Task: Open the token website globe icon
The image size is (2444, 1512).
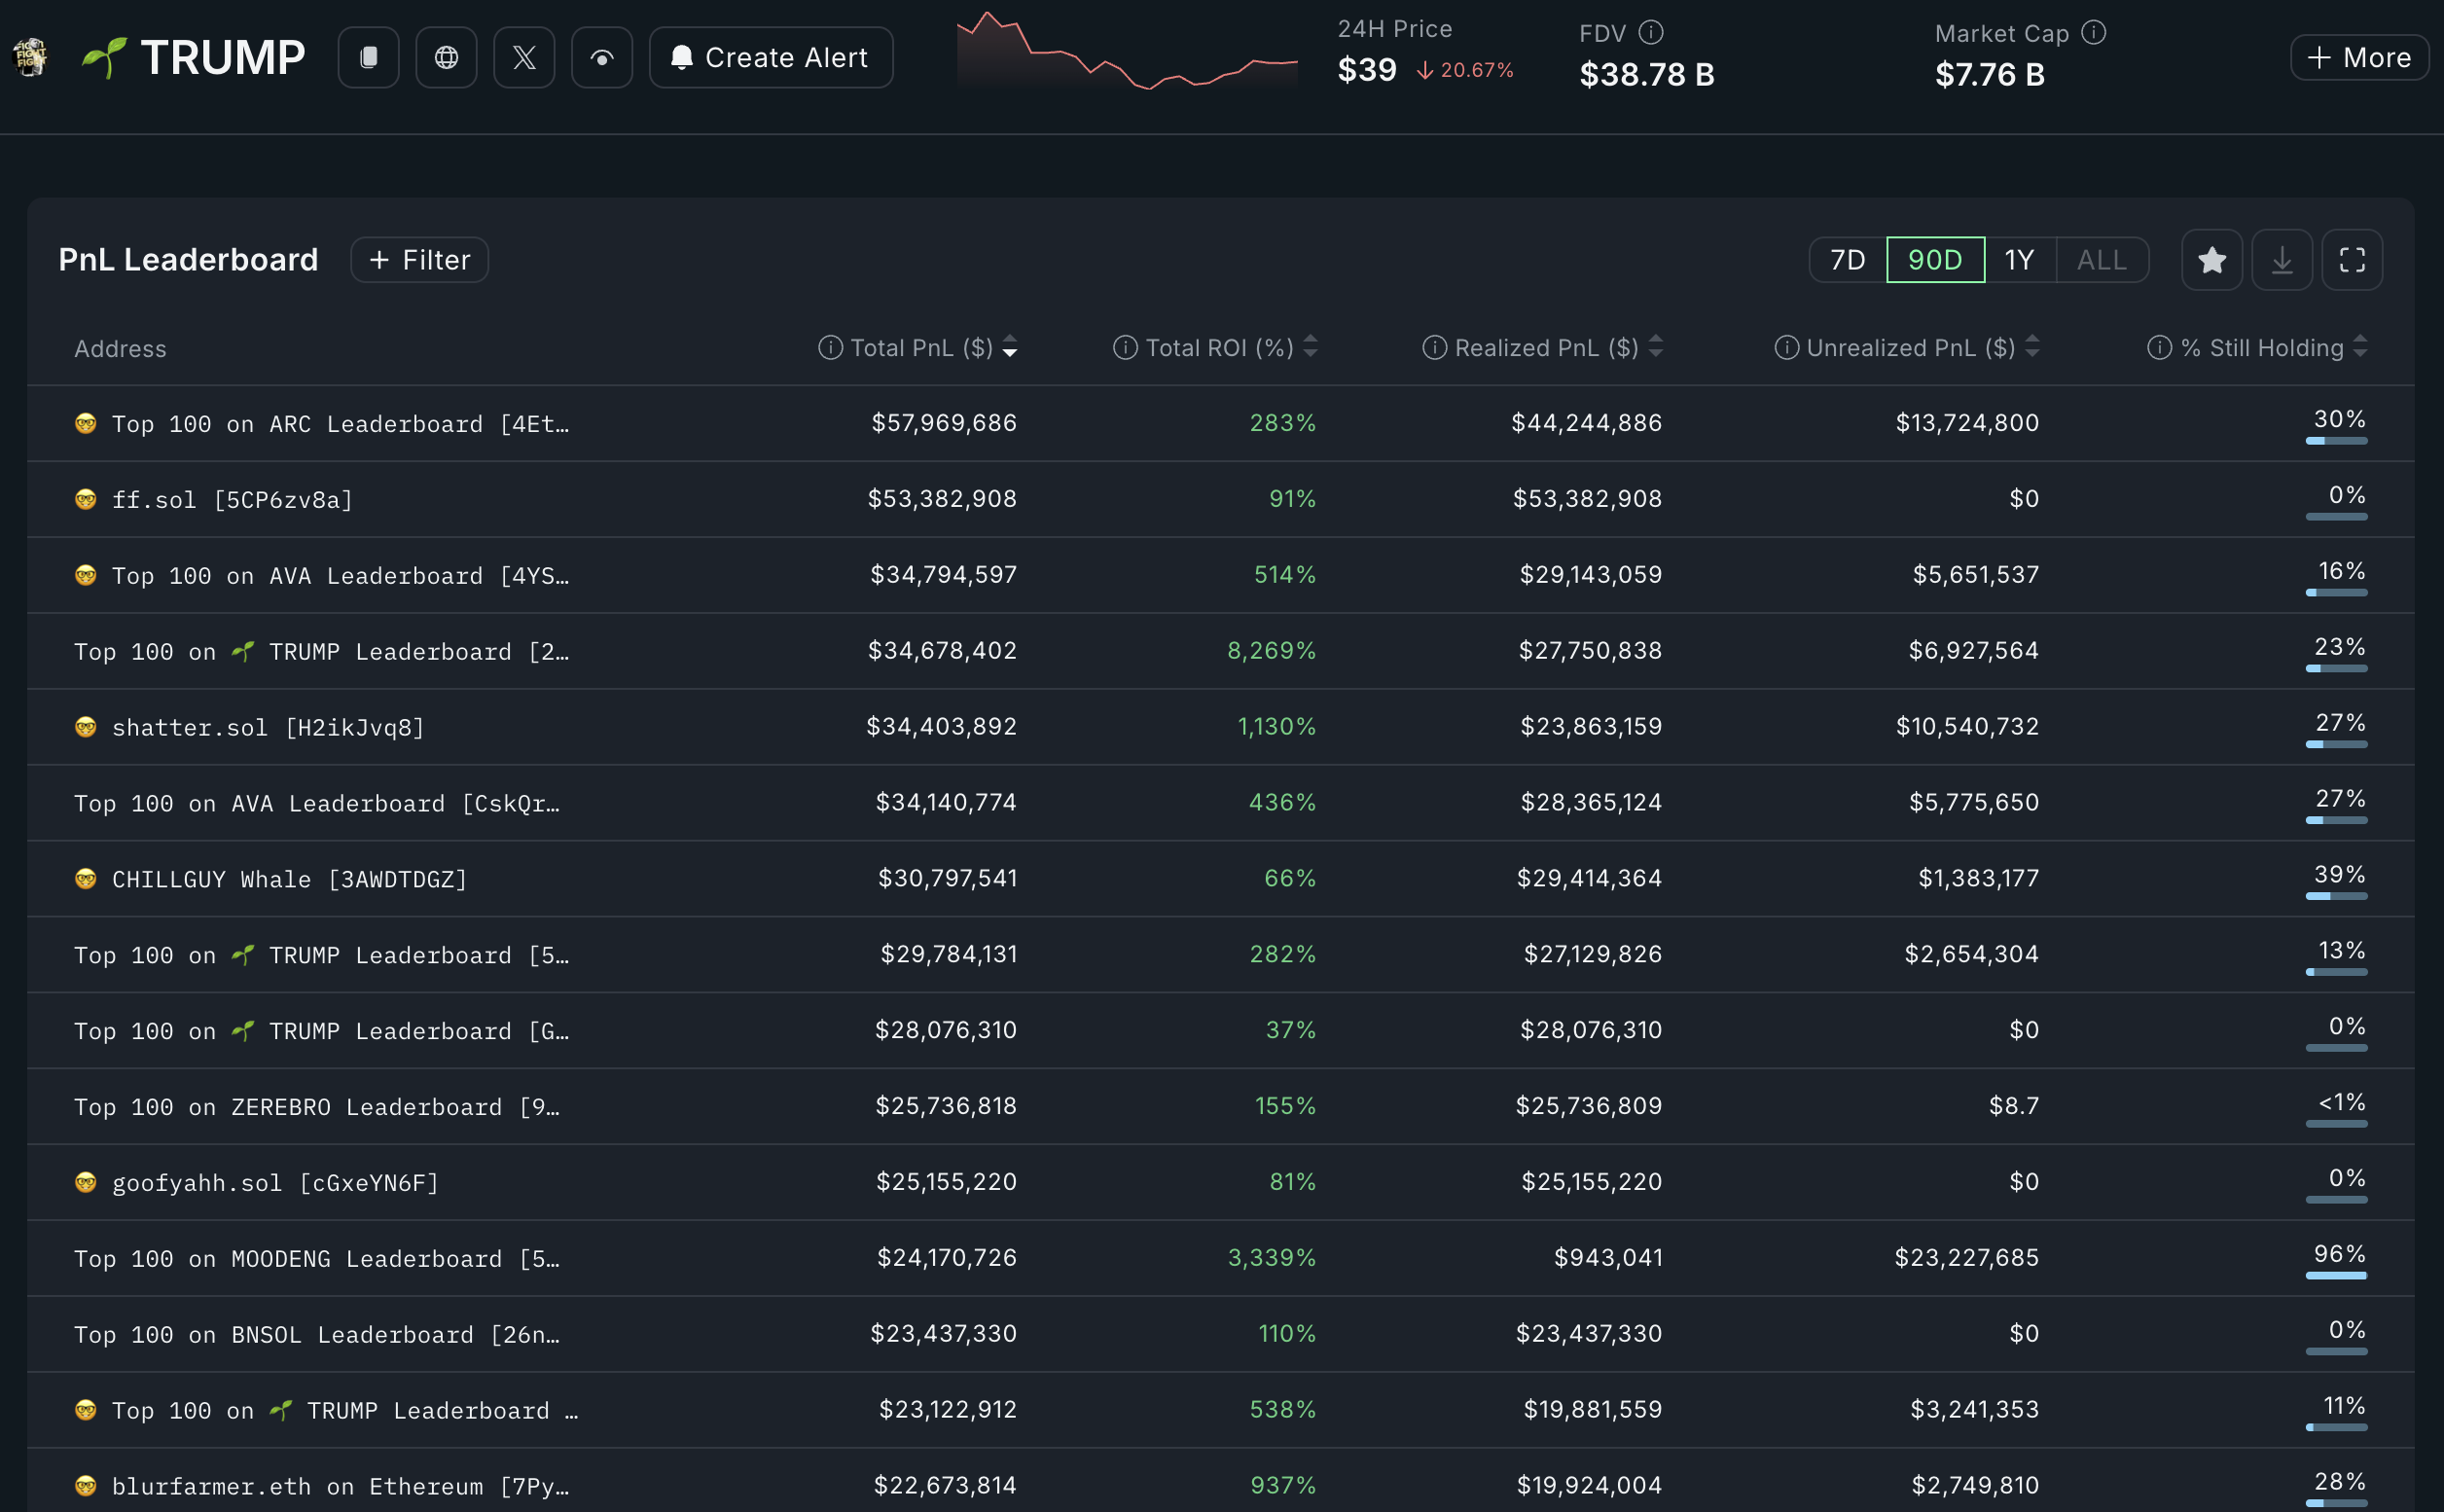Action: point(446,58)
